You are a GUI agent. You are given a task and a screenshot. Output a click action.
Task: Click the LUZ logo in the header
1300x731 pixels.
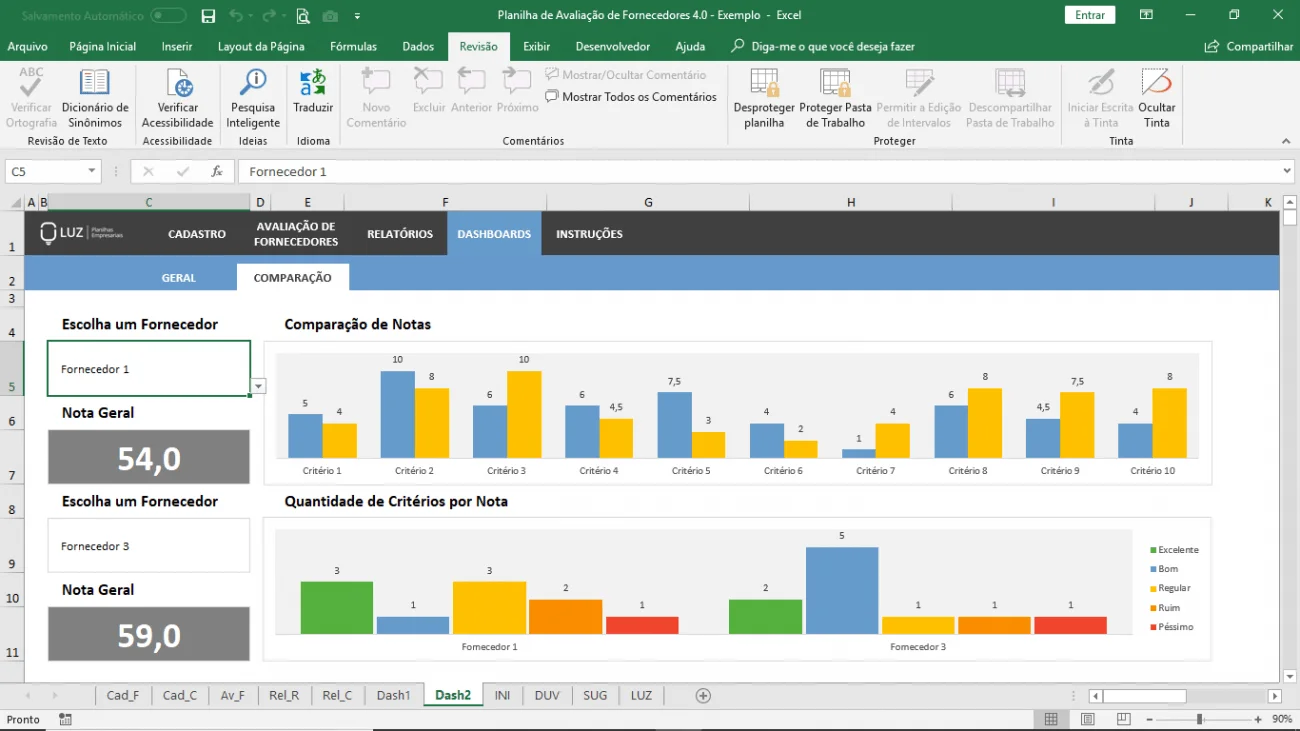[82, 233]
